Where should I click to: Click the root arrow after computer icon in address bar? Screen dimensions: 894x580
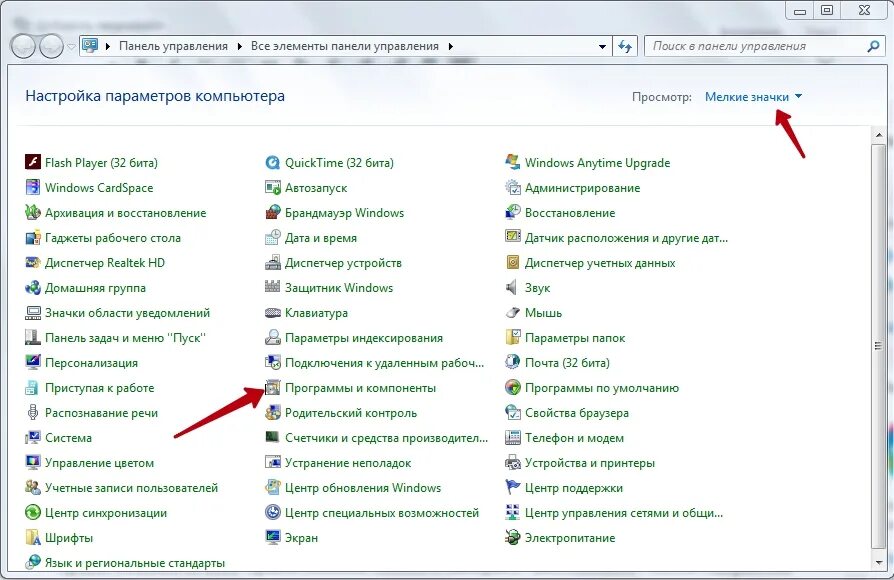[108, 46]
